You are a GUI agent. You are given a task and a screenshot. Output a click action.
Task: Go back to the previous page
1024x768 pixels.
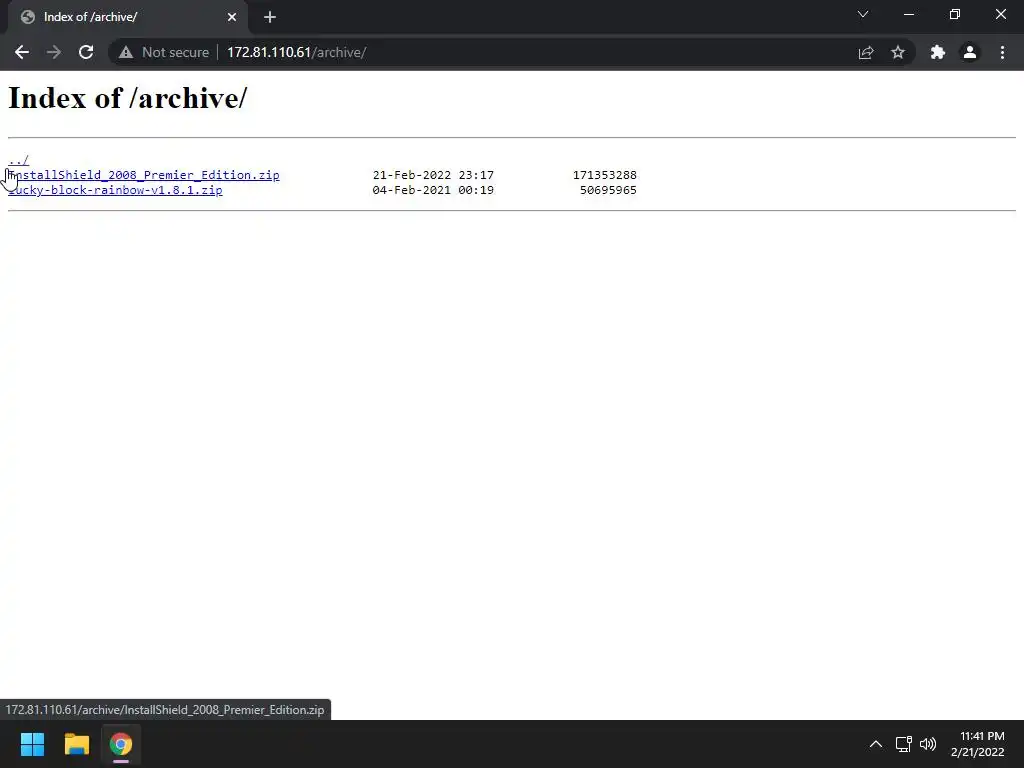(x=22, y=52)
